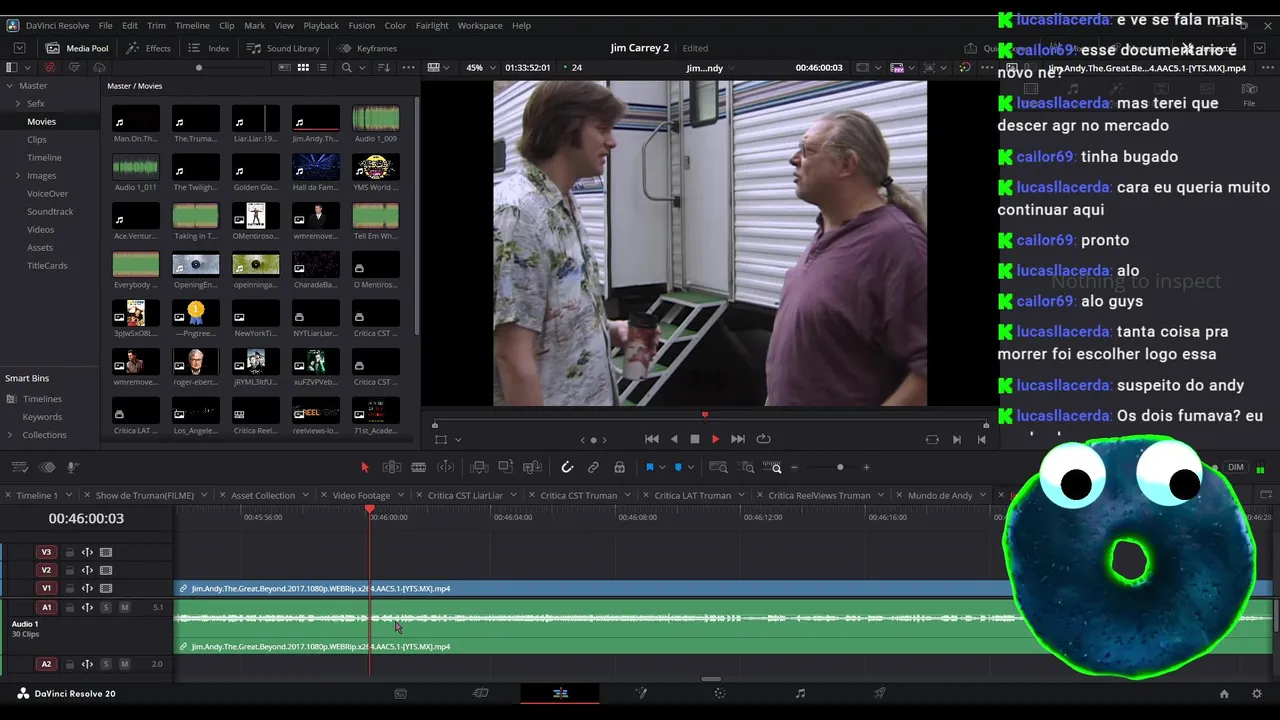Open the Index panel
This screenshot has width=1280, height=720.
209,48
